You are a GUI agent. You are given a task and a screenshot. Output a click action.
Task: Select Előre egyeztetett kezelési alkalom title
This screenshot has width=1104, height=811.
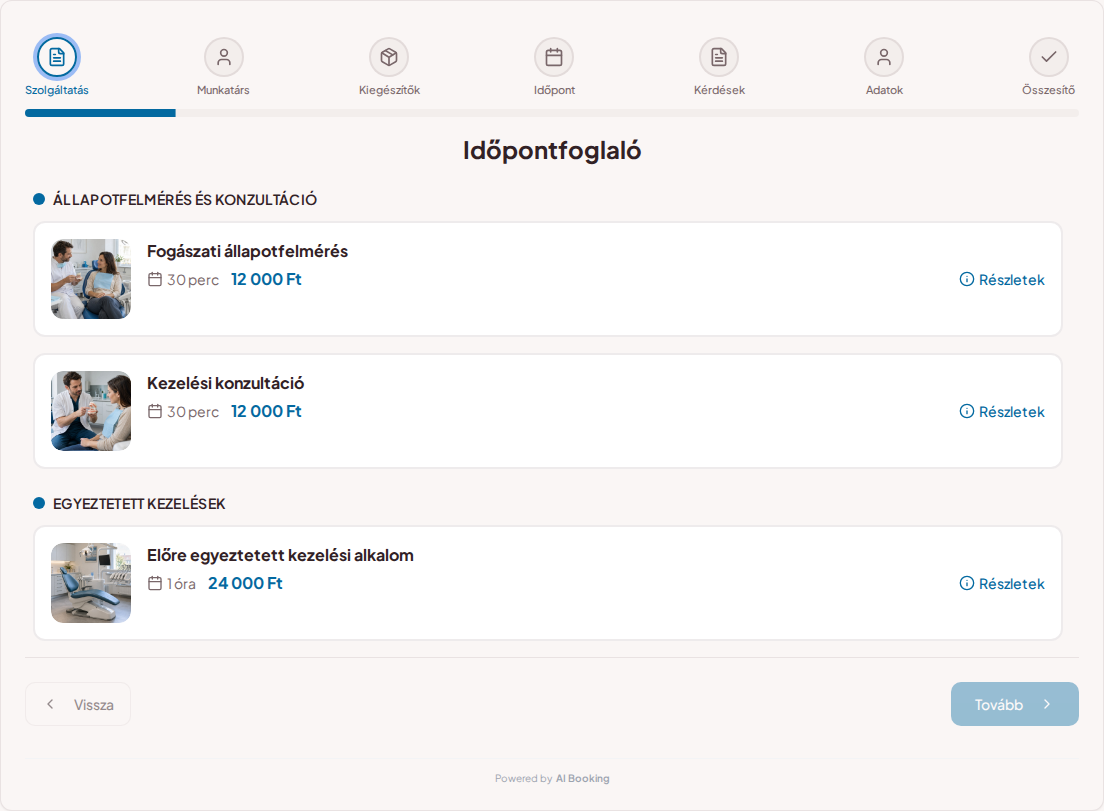click(x=280, y=555)
